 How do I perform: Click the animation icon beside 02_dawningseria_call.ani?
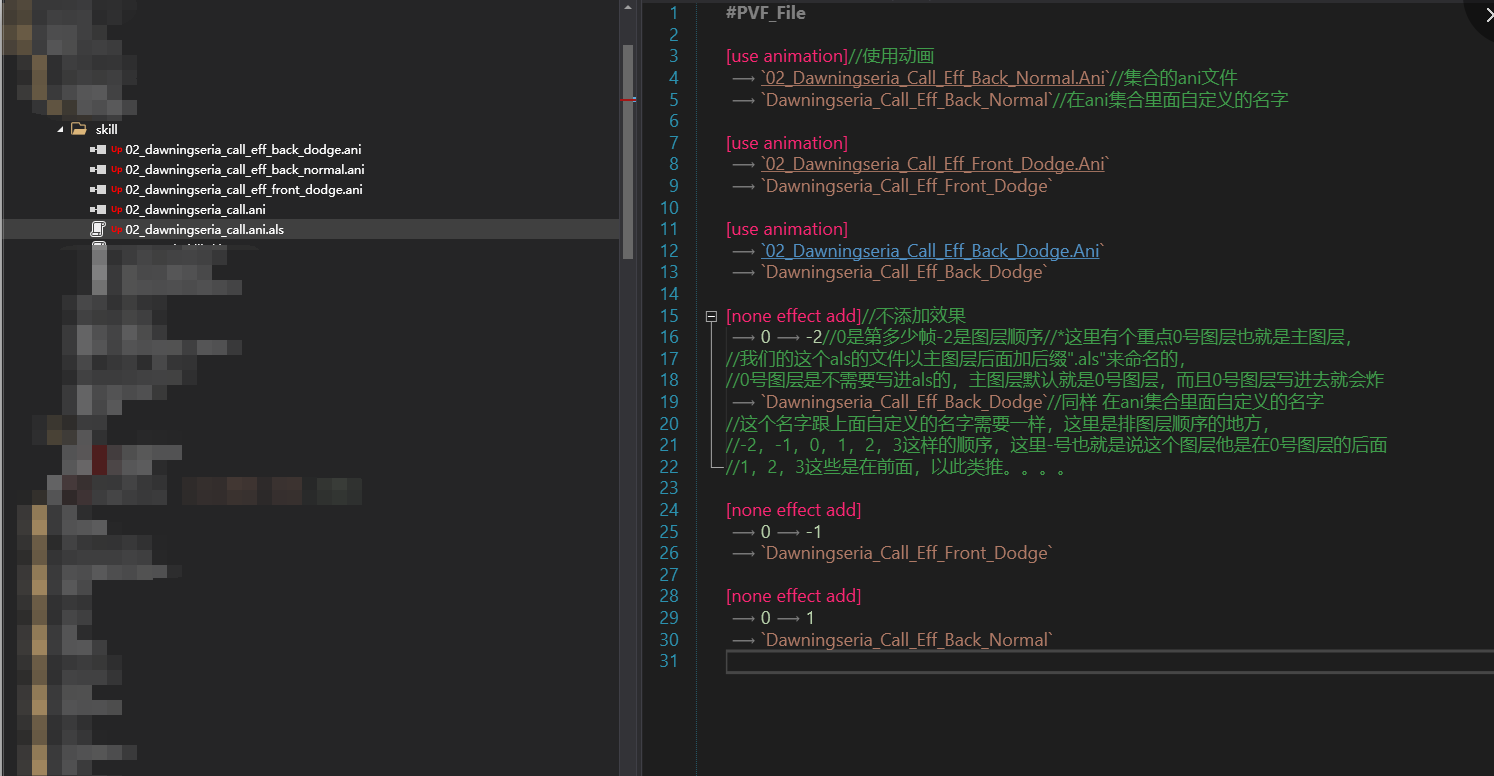[98, 209]
